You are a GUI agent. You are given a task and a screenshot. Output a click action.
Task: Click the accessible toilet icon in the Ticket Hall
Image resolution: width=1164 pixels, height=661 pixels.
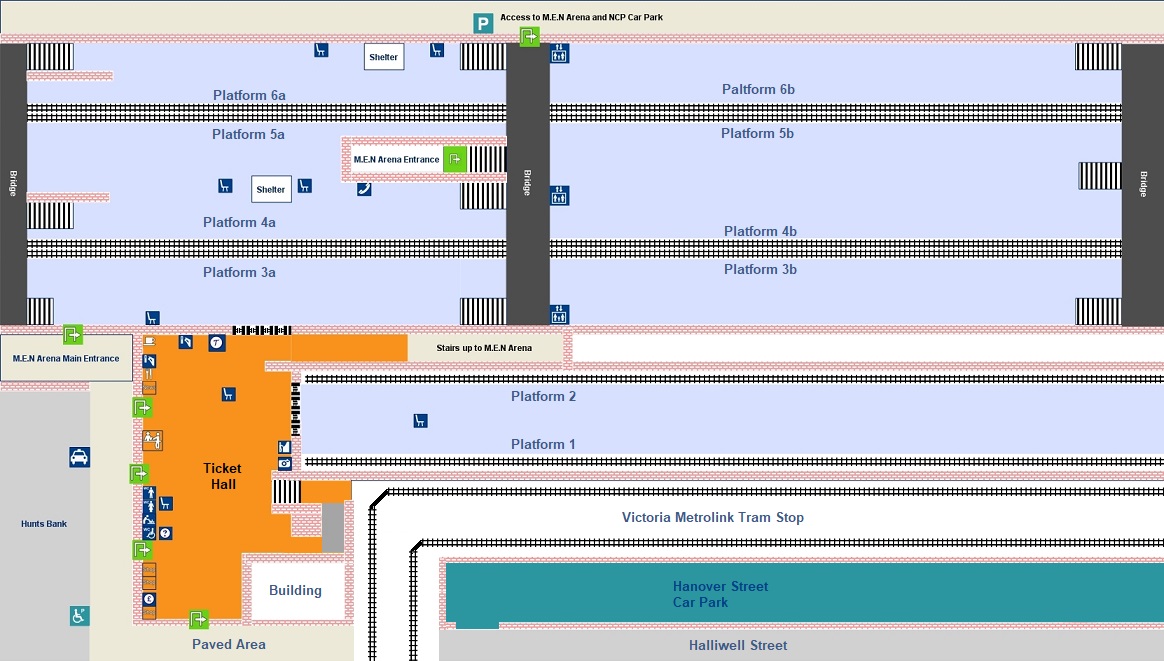[x=150, y=533]
